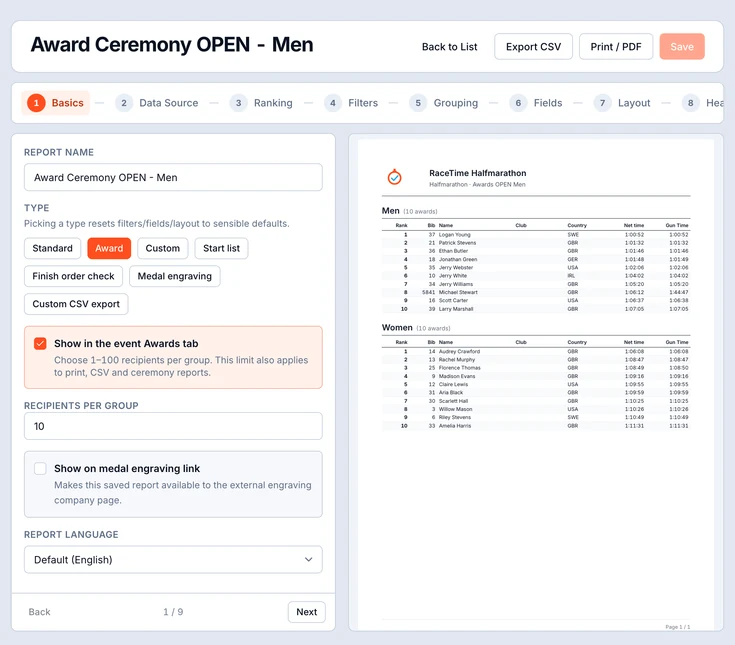735x645 pixels.
Task: Export the report as CSV
Action: point(533,46)
